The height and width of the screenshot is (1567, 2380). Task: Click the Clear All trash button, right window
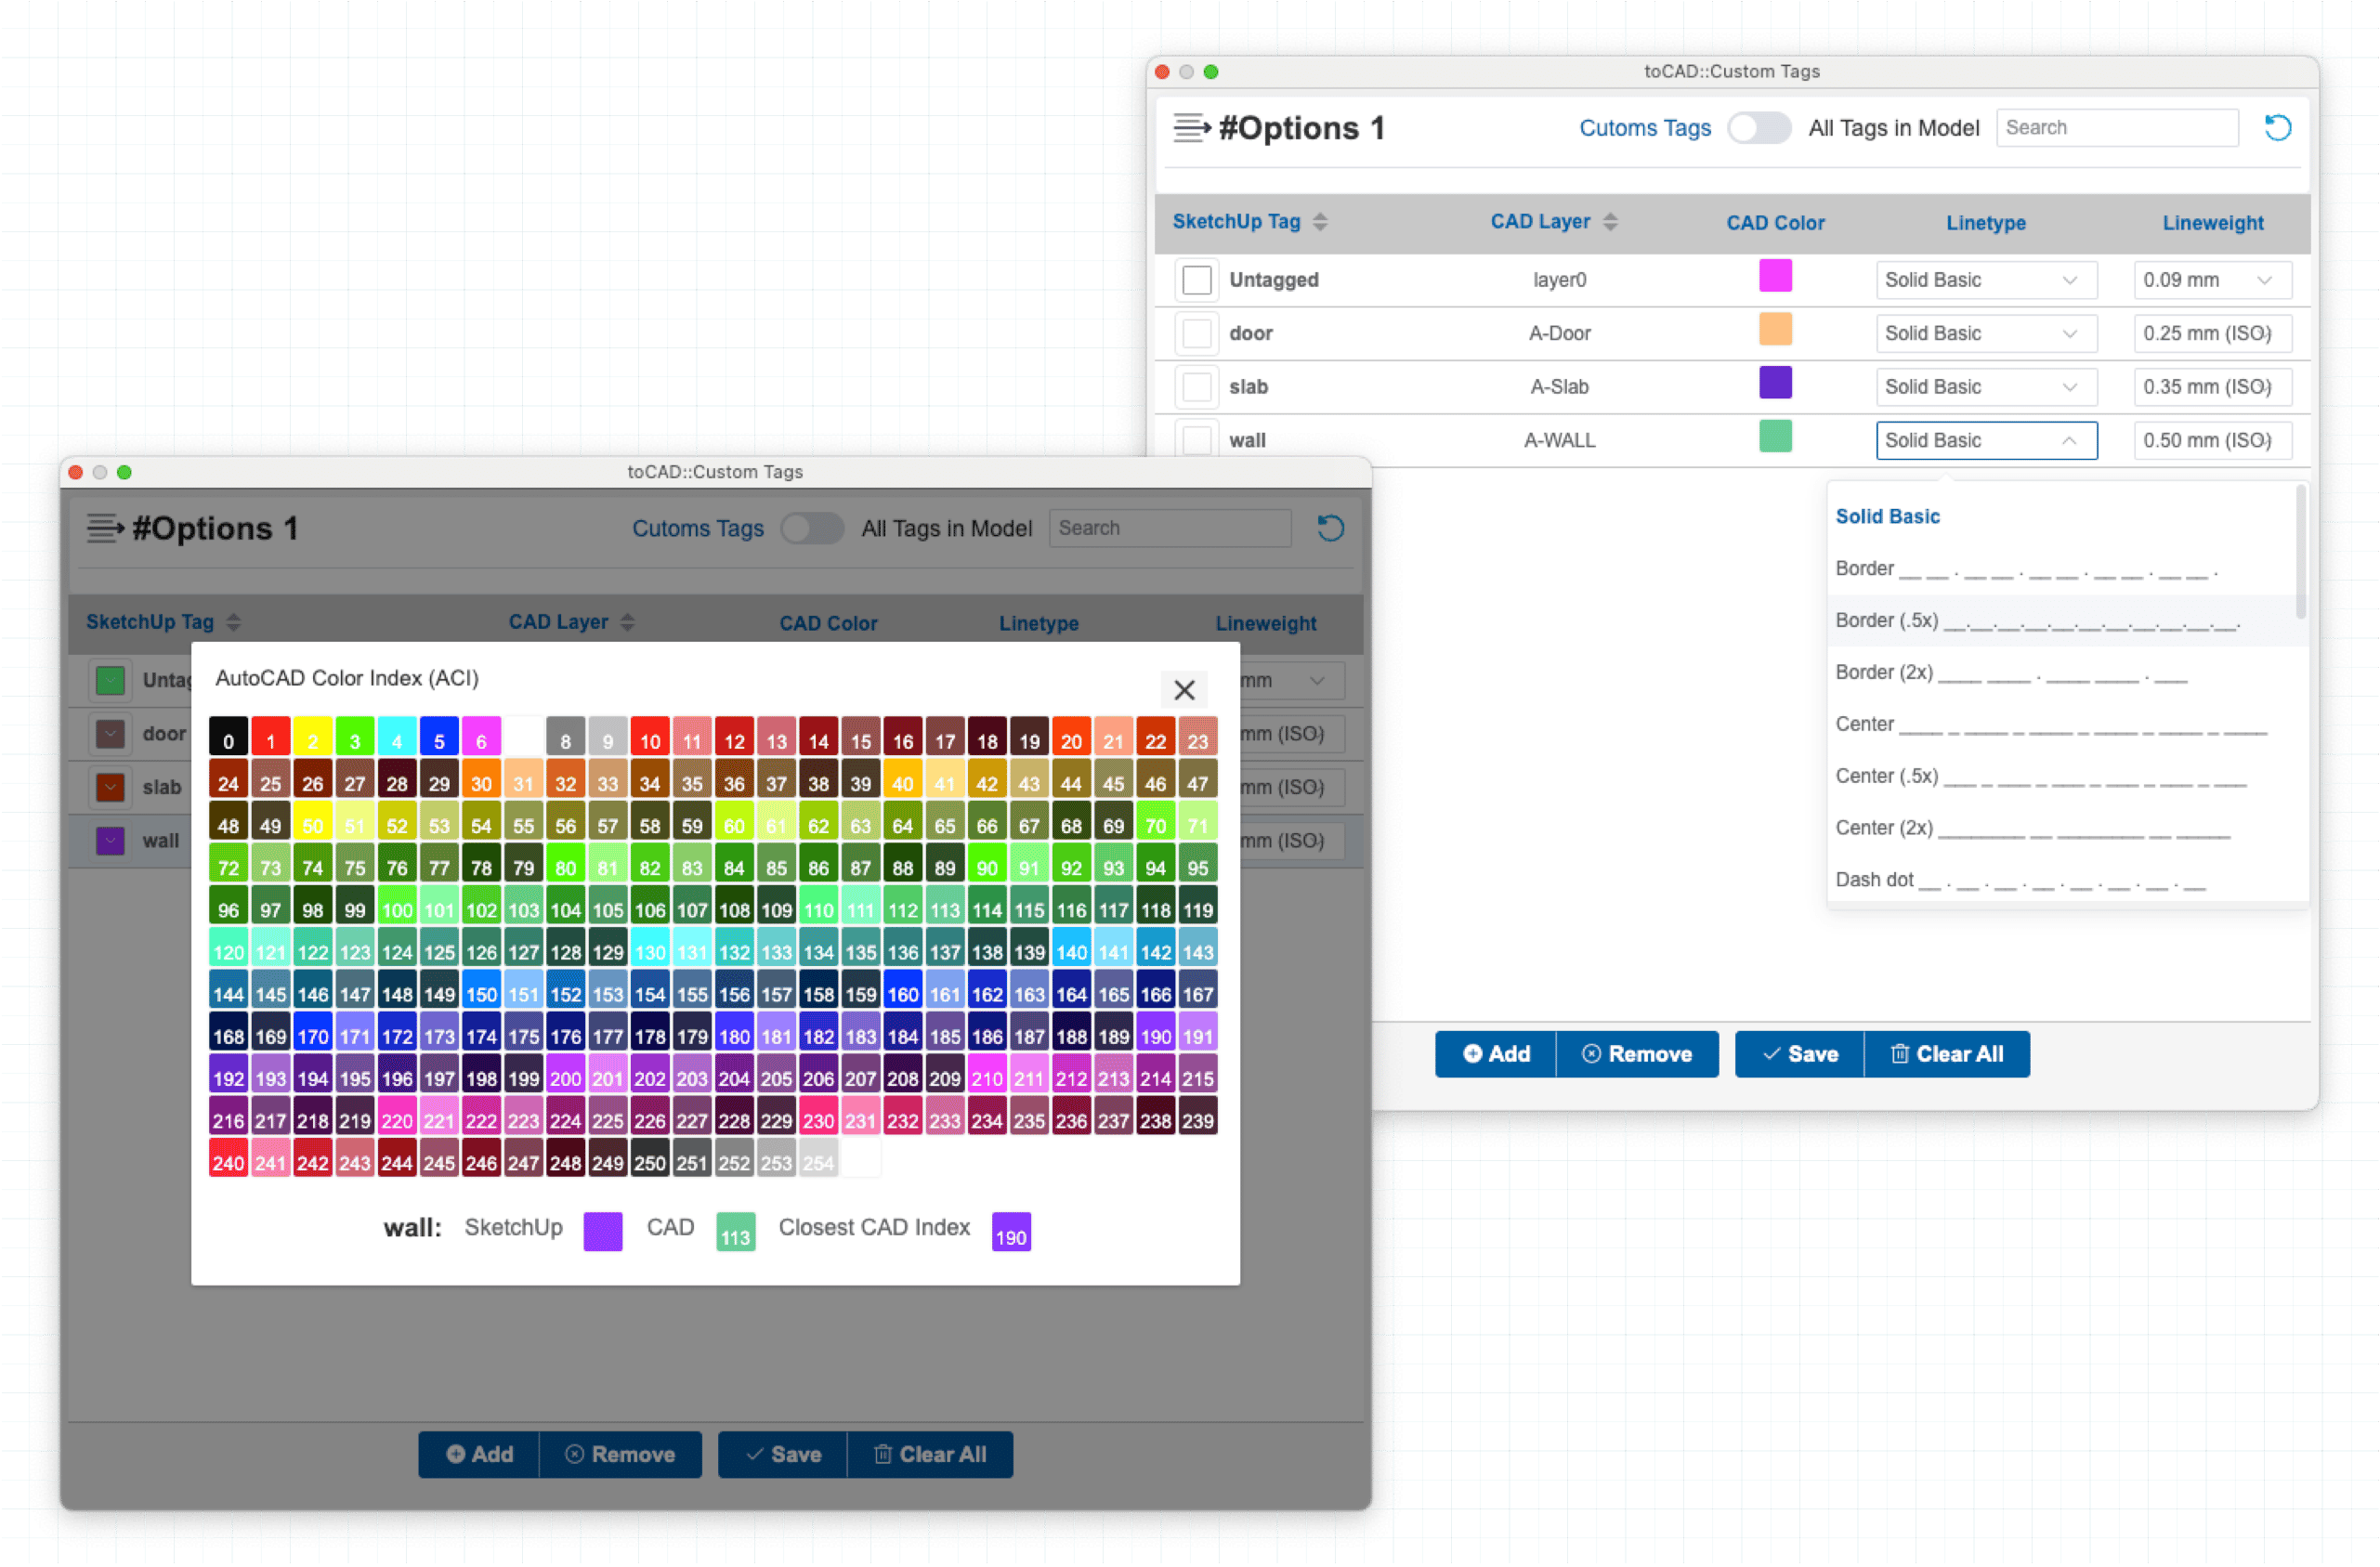(x=1946, y=1054)
